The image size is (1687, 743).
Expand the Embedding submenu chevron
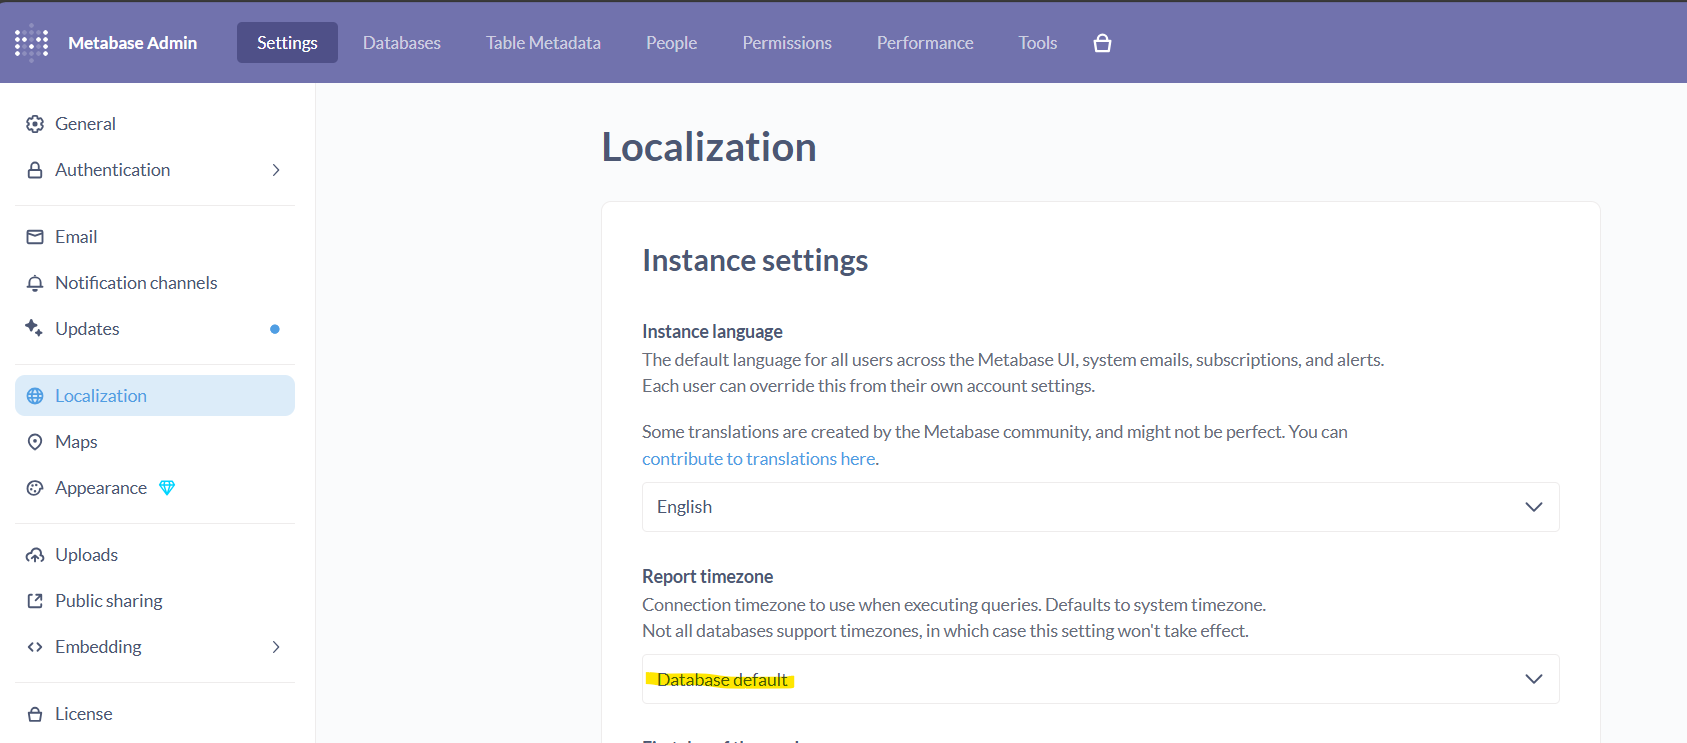tap(276, 647)
